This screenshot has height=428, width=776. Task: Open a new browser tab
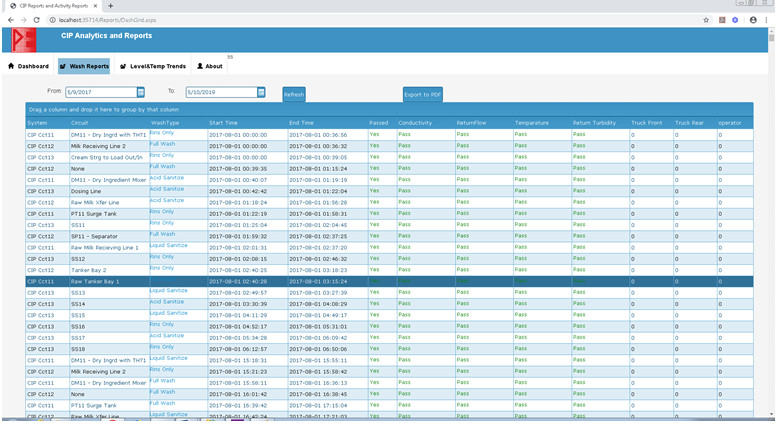point(111,6)
